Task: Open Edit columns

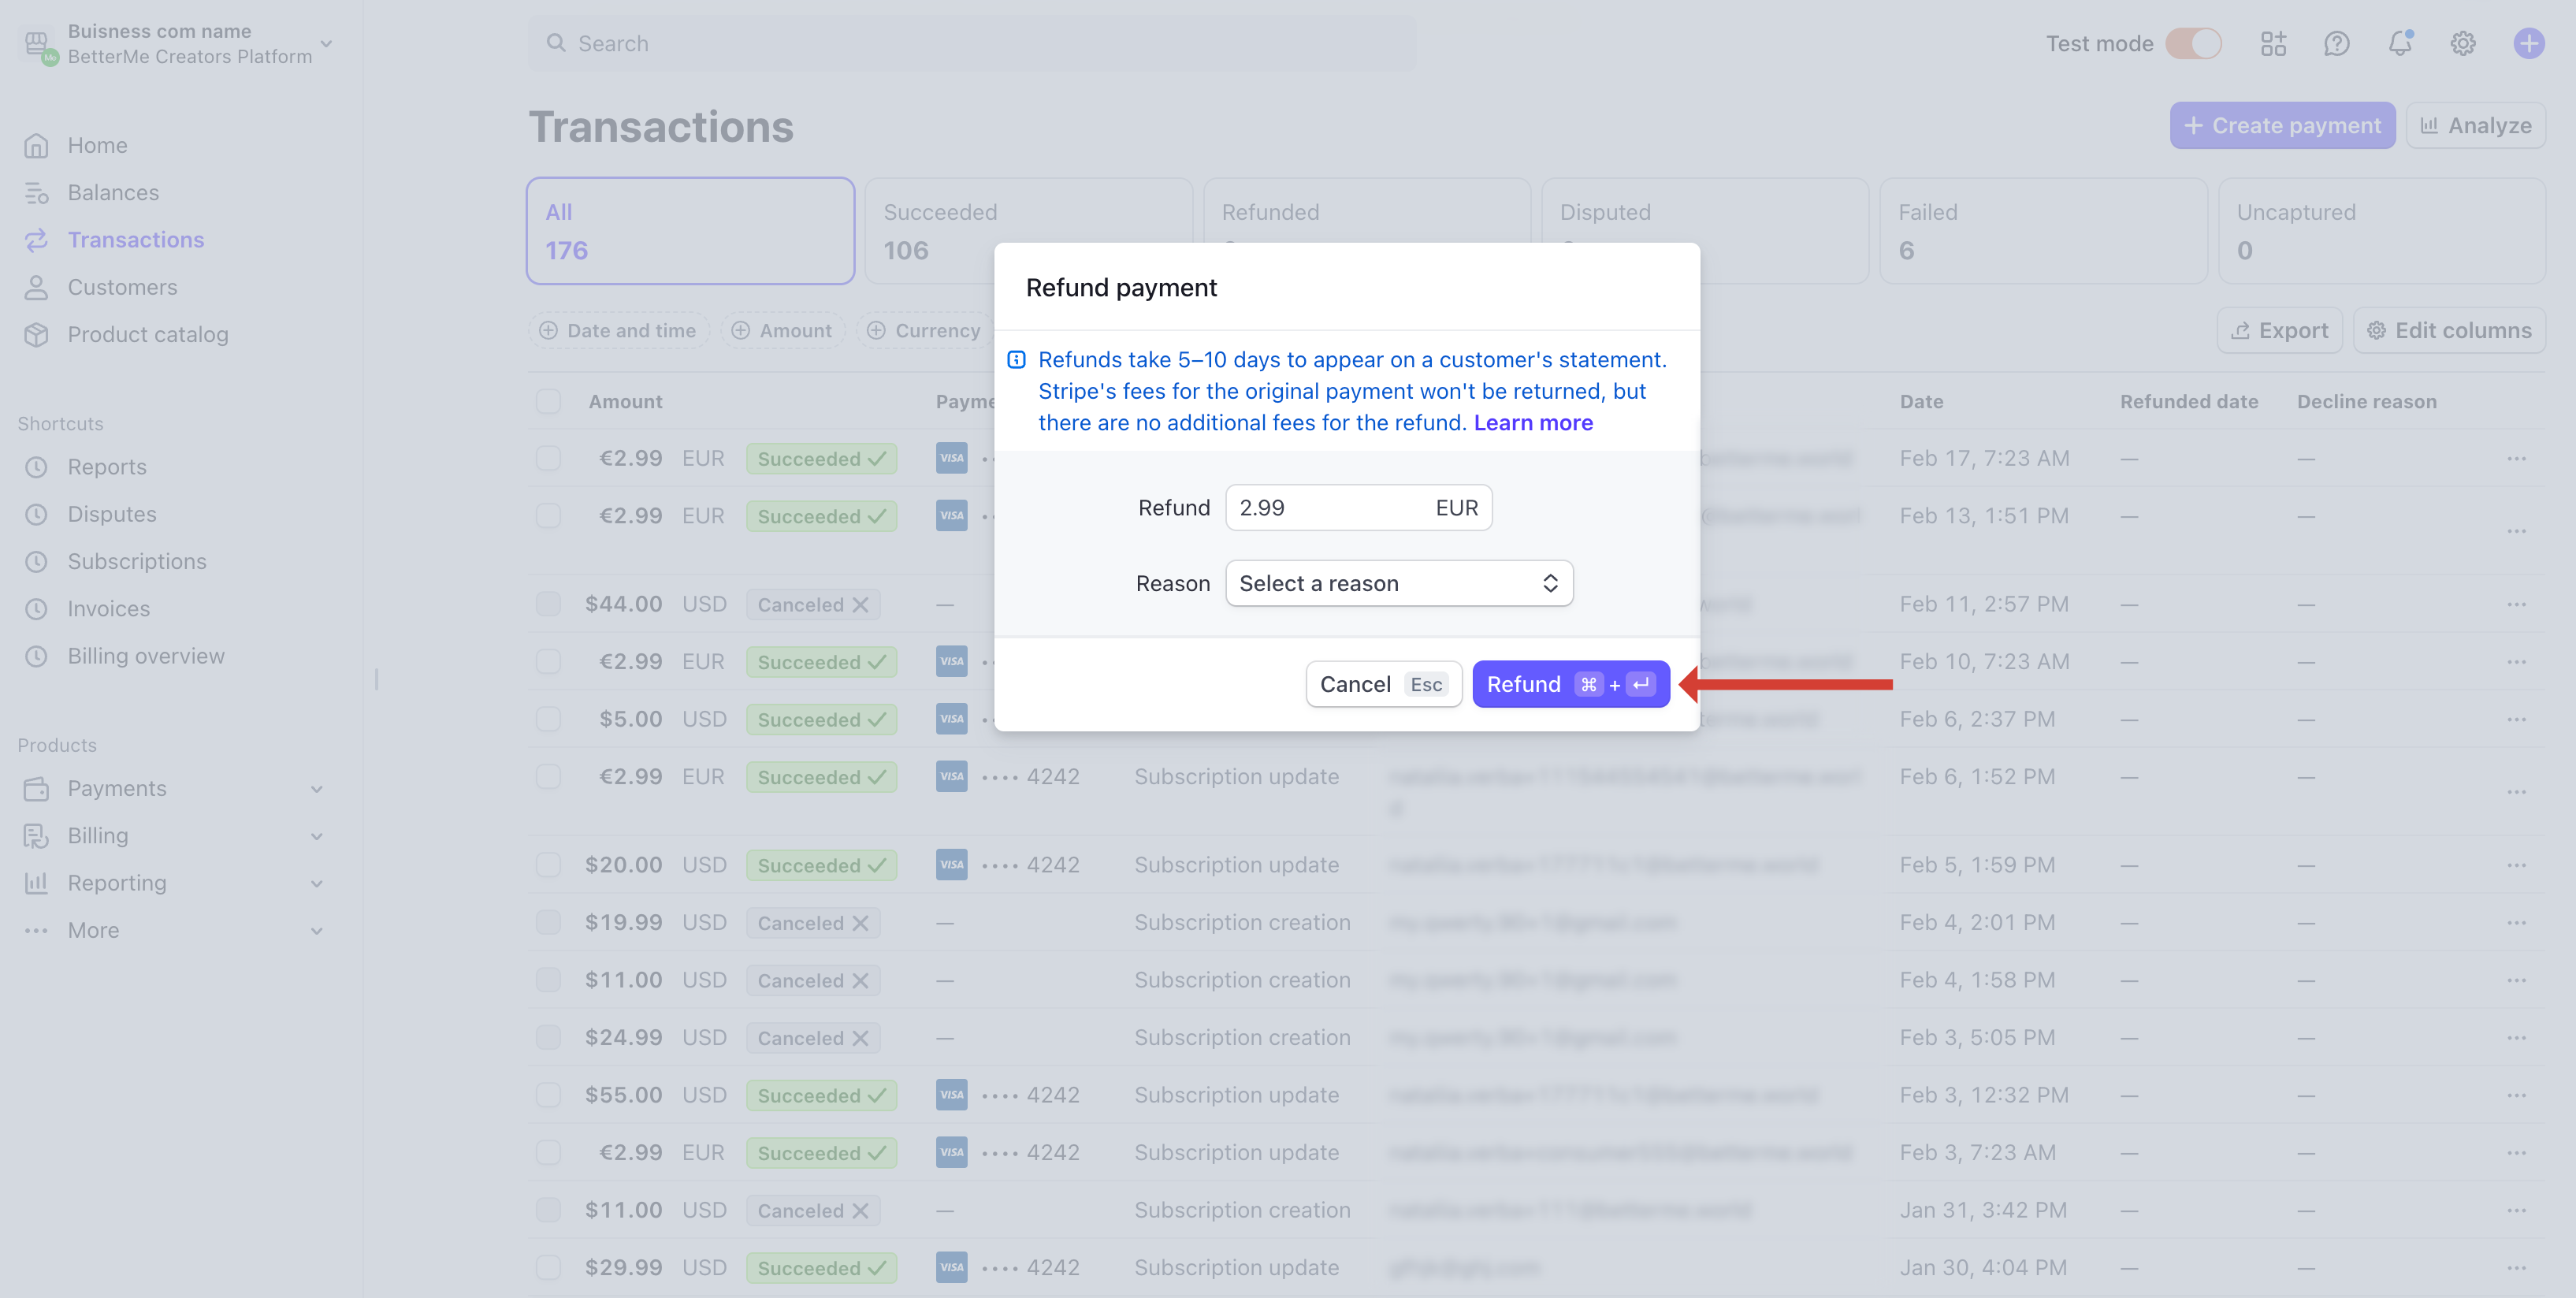Action: point(2450,330)
